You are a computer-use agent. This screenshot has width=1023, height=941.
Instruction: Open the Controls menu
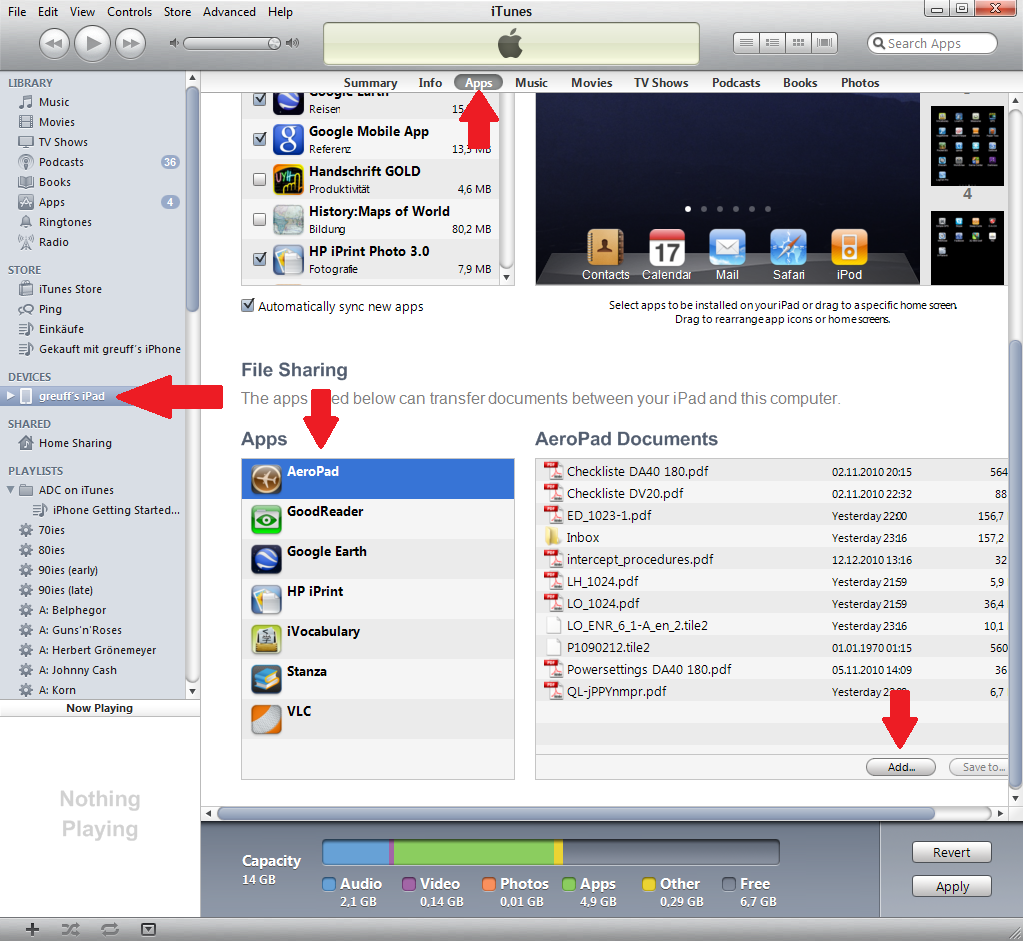[x=129, y=12]
